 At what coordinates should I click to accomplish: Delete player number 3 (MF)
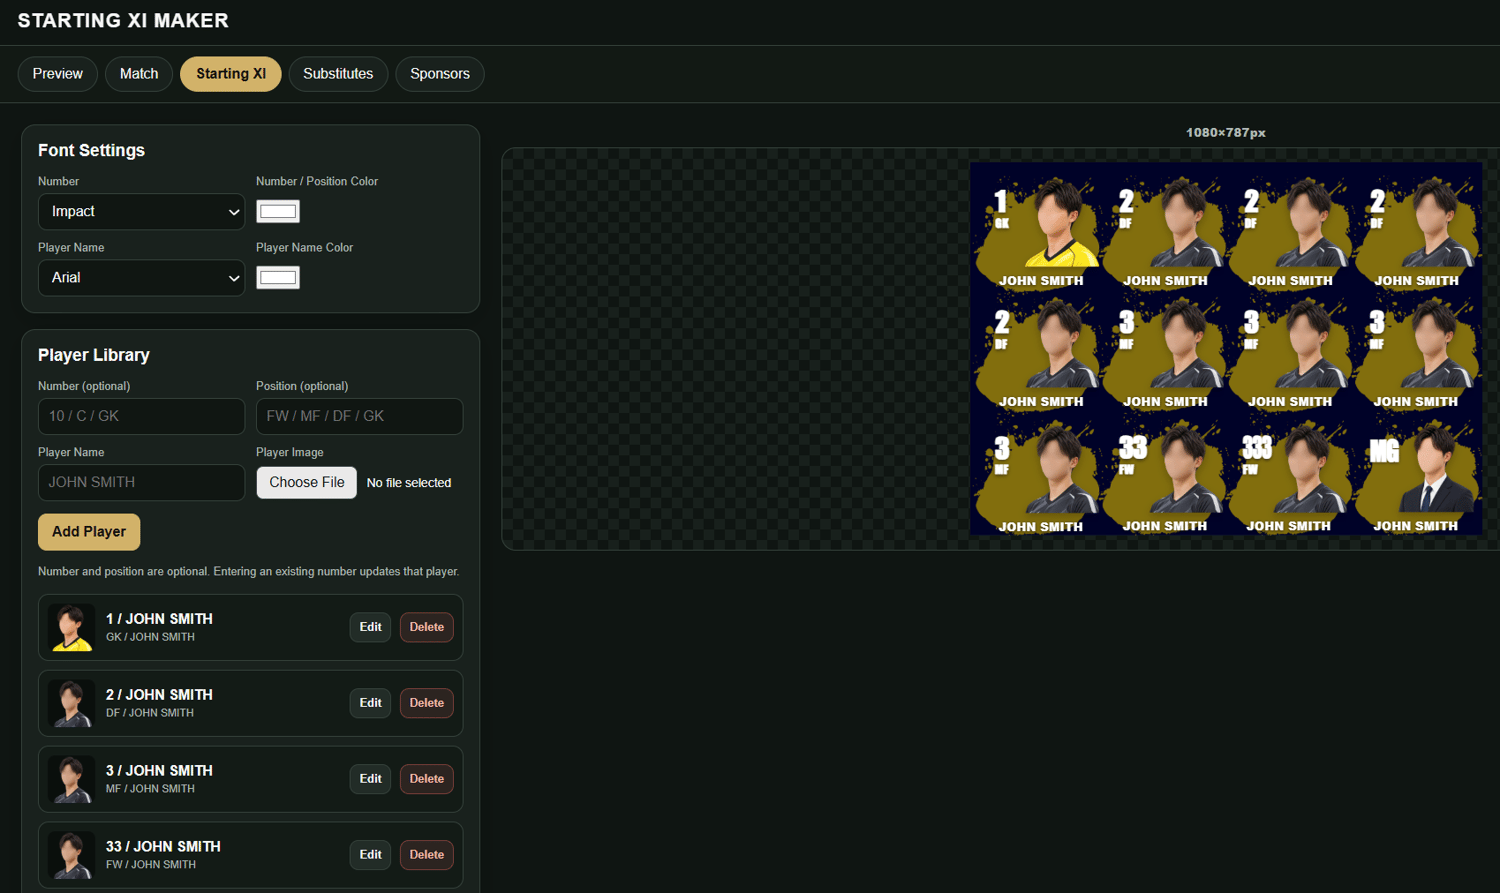point(427,779)
